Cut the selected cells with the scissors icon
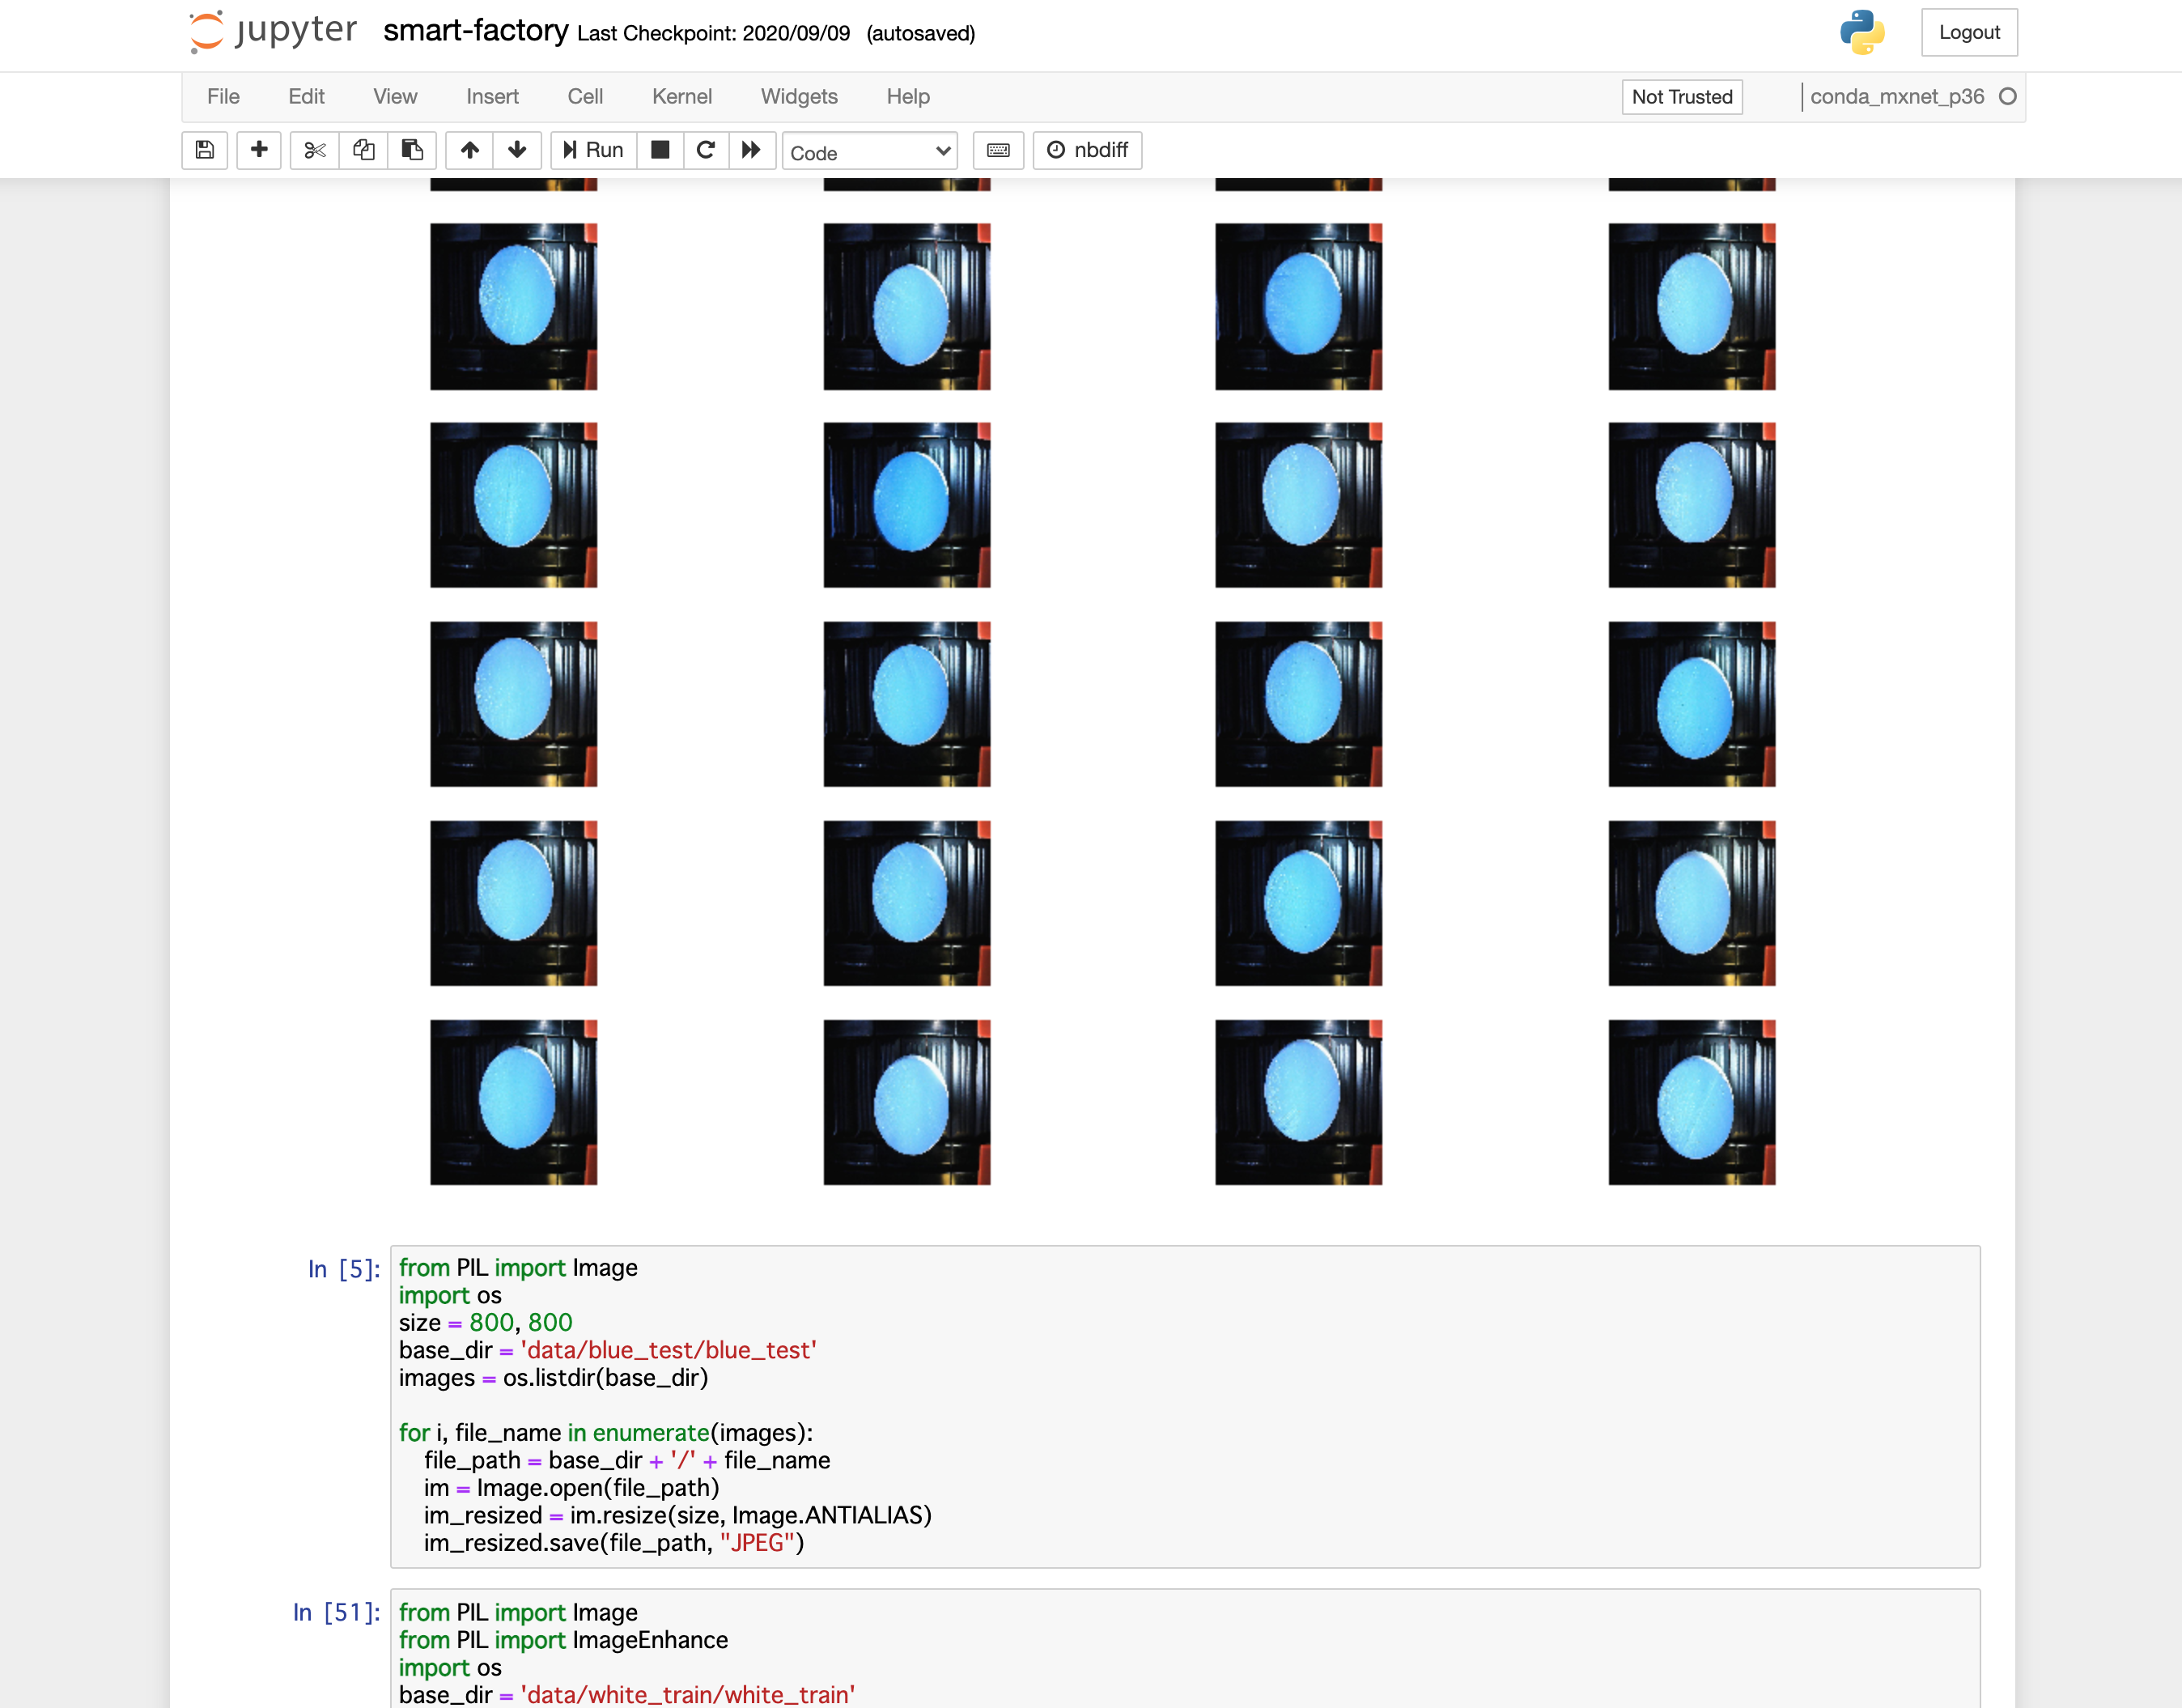Image resolution: width=2182 pixels, height=1708 pixels. click(315, 150)
